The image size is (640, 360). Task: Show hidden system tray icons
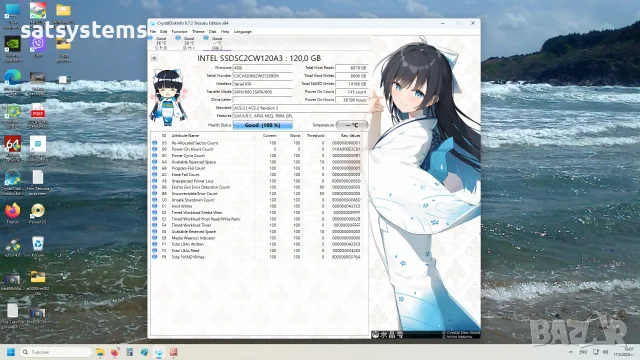(571, 352)
